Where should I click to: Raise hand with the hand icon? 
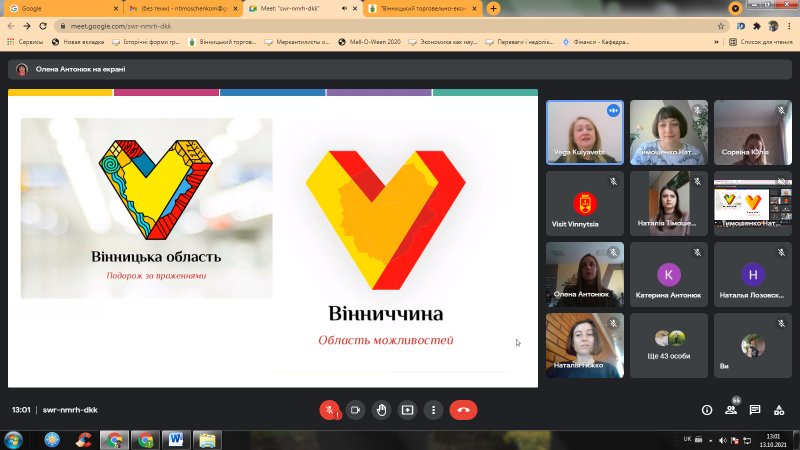382,410
